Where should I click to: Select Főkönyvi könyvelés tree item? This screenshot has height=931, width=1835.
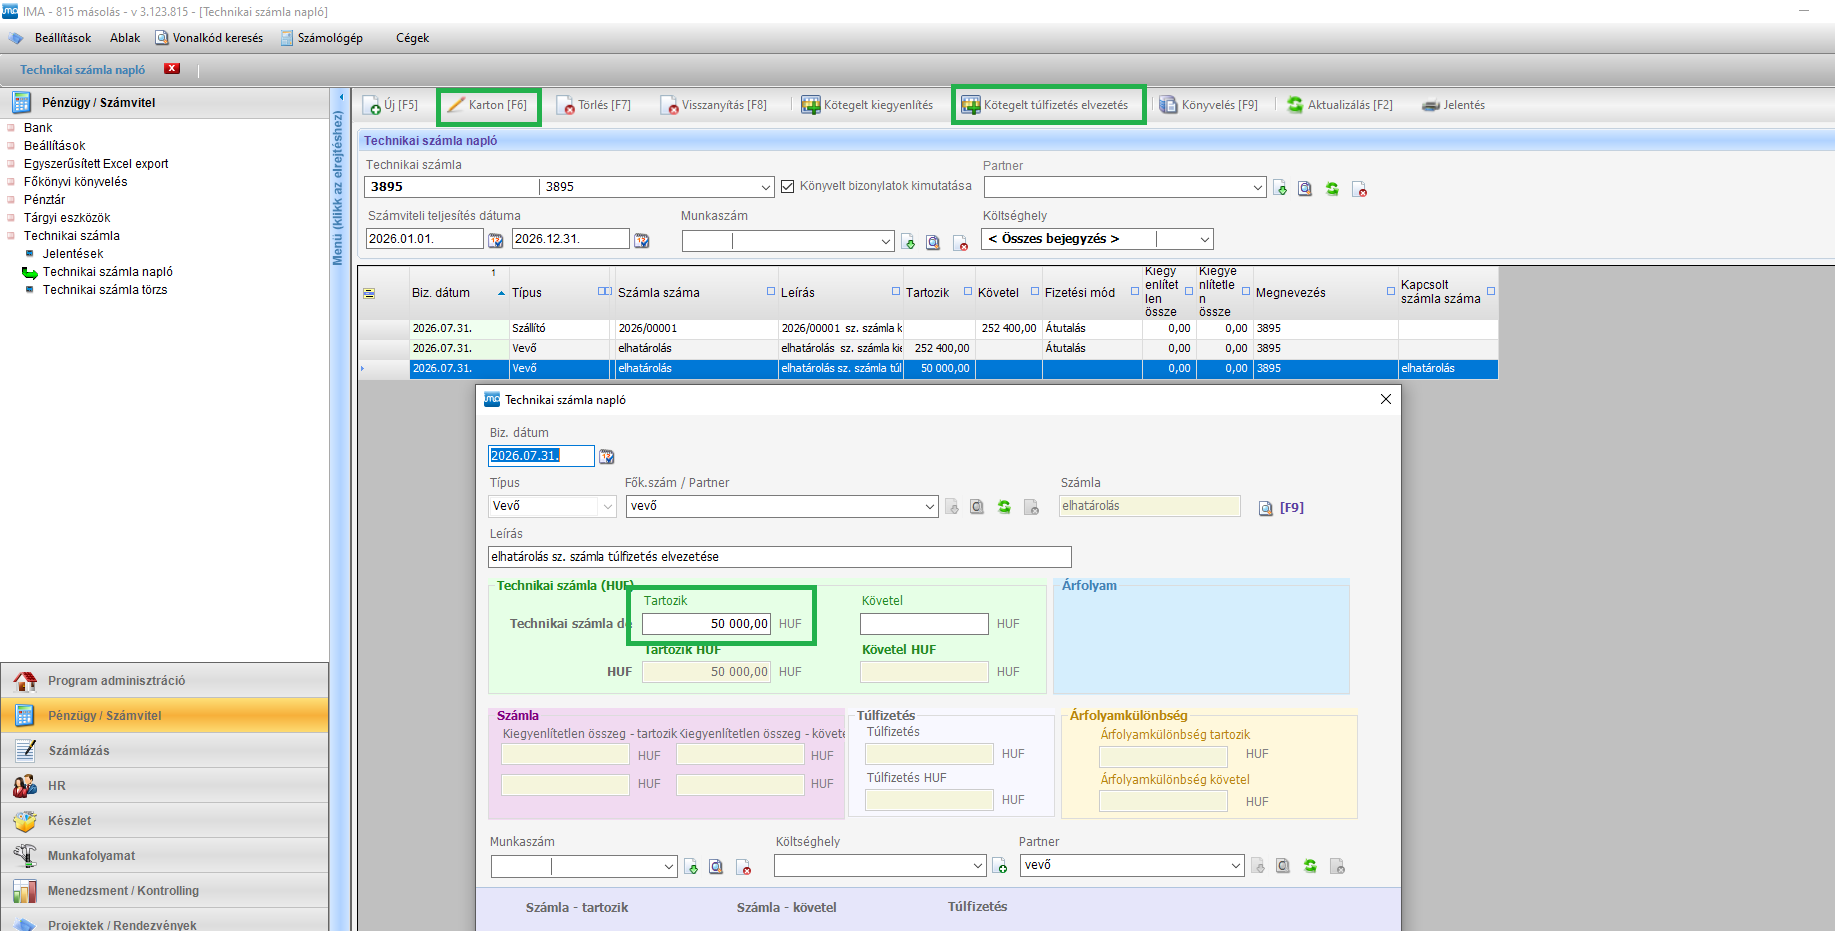point(76,182)
